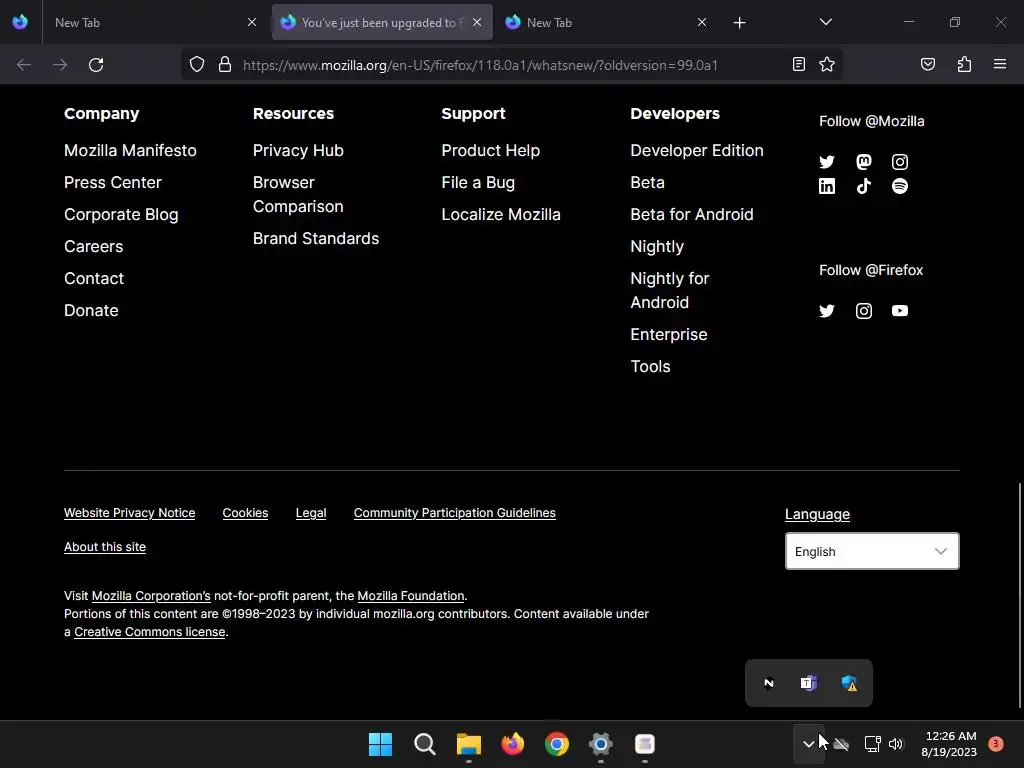Open Microsoft Teams tray icon
This screenshot has width=1024, height=768.
808,683
